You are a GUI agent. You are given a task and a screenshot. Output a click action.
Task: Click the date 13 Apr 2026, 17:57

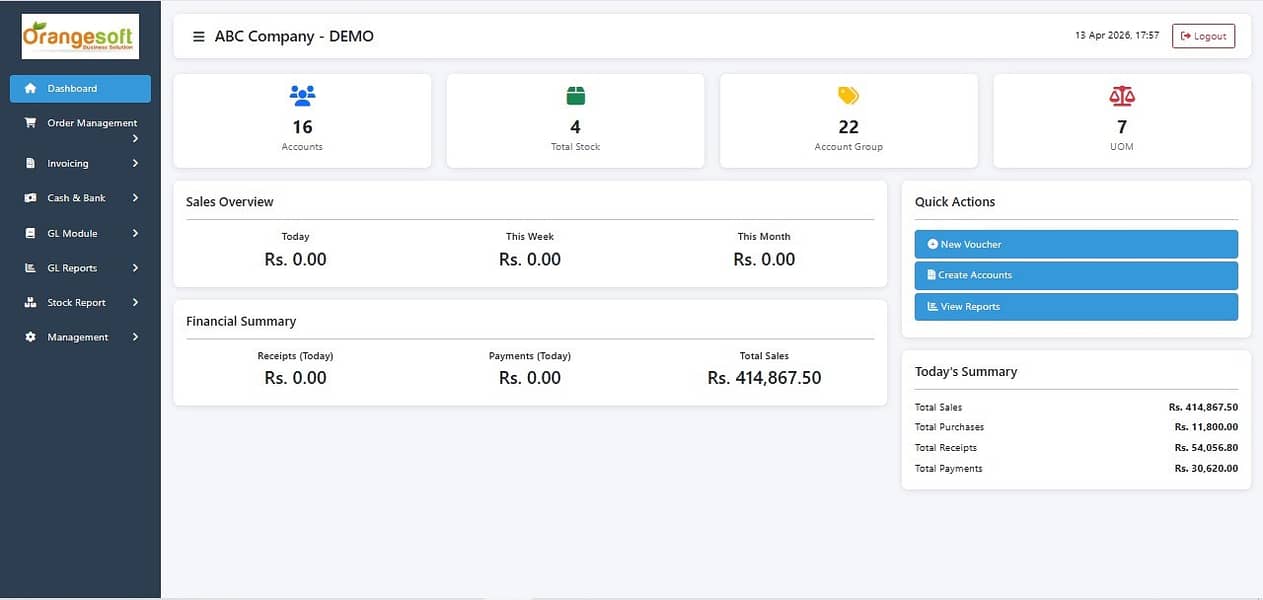(x=1117, y=35)
